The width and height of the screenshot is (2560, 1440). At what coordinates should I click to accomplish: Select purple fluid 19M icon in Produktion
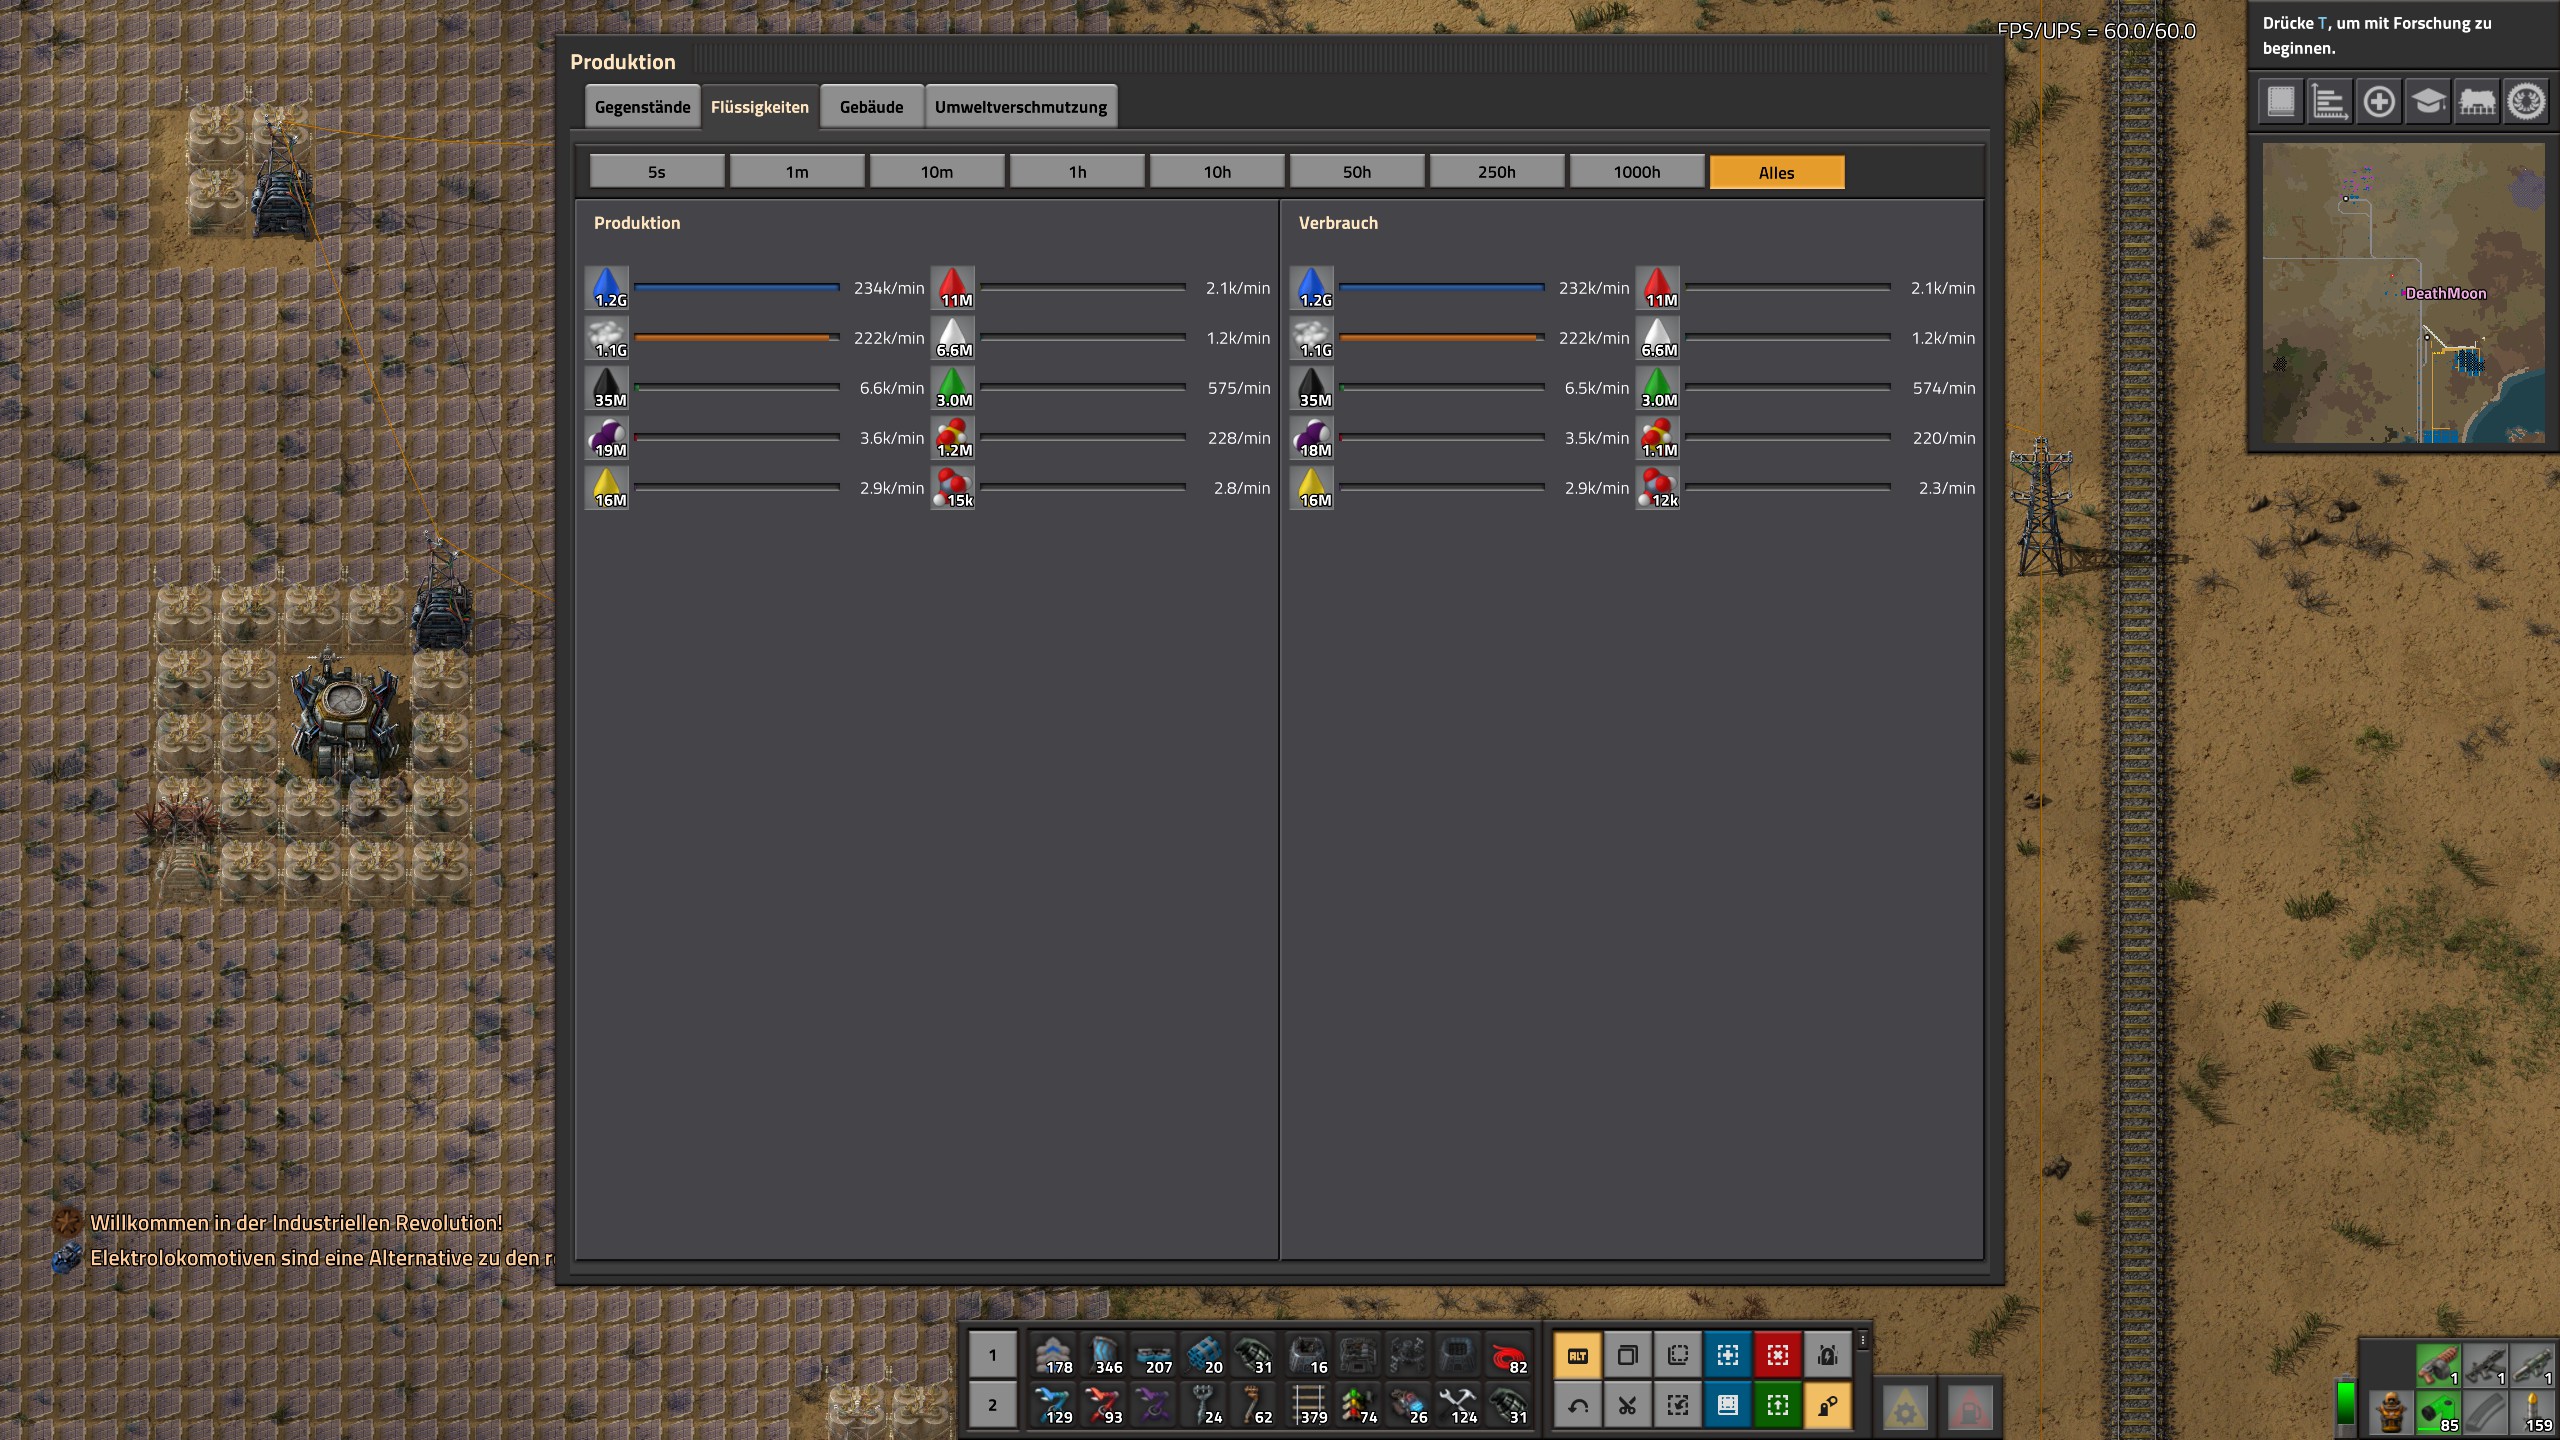[x=608, y=438]
